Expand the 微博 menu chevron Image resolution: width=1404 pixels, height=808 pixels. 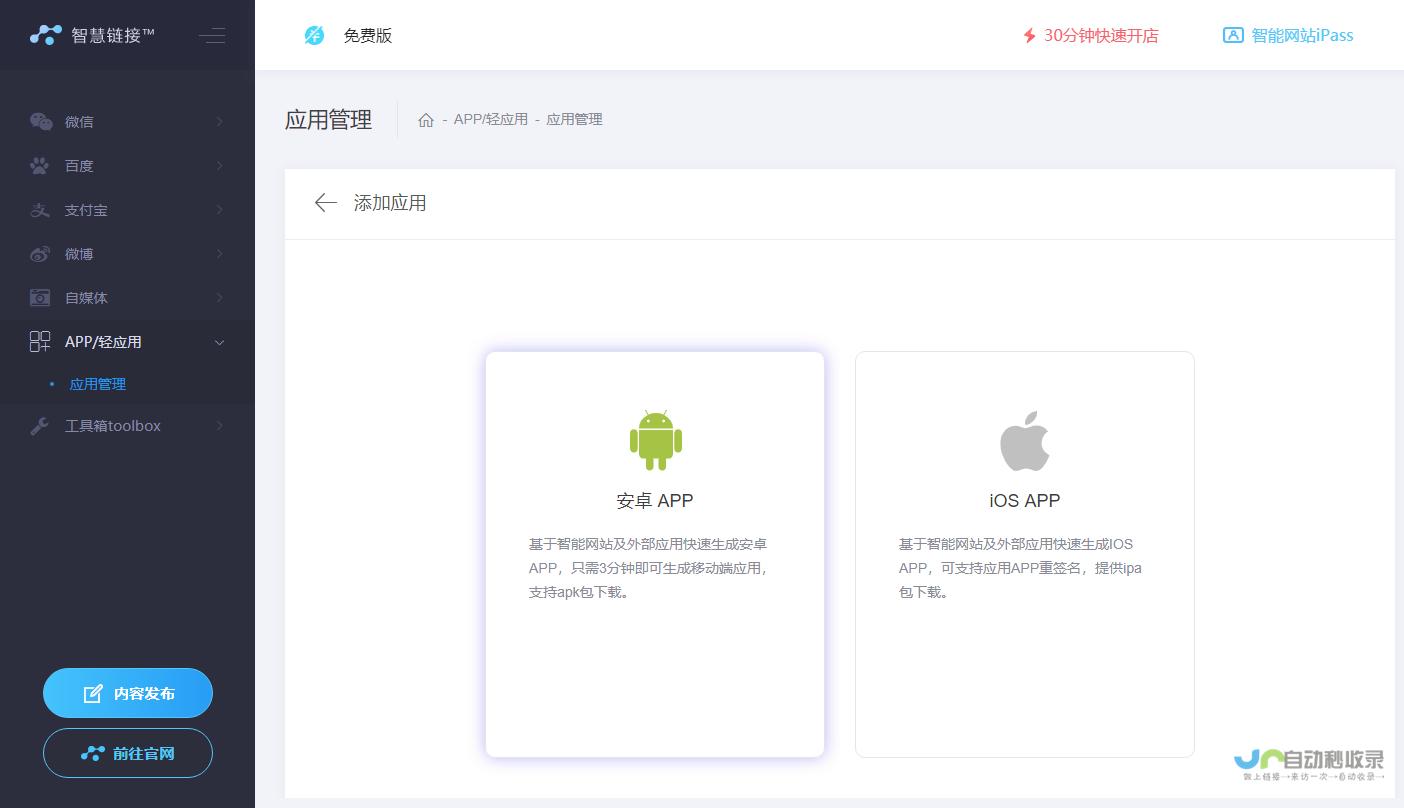pyautogui.click(x=220, y=254)
